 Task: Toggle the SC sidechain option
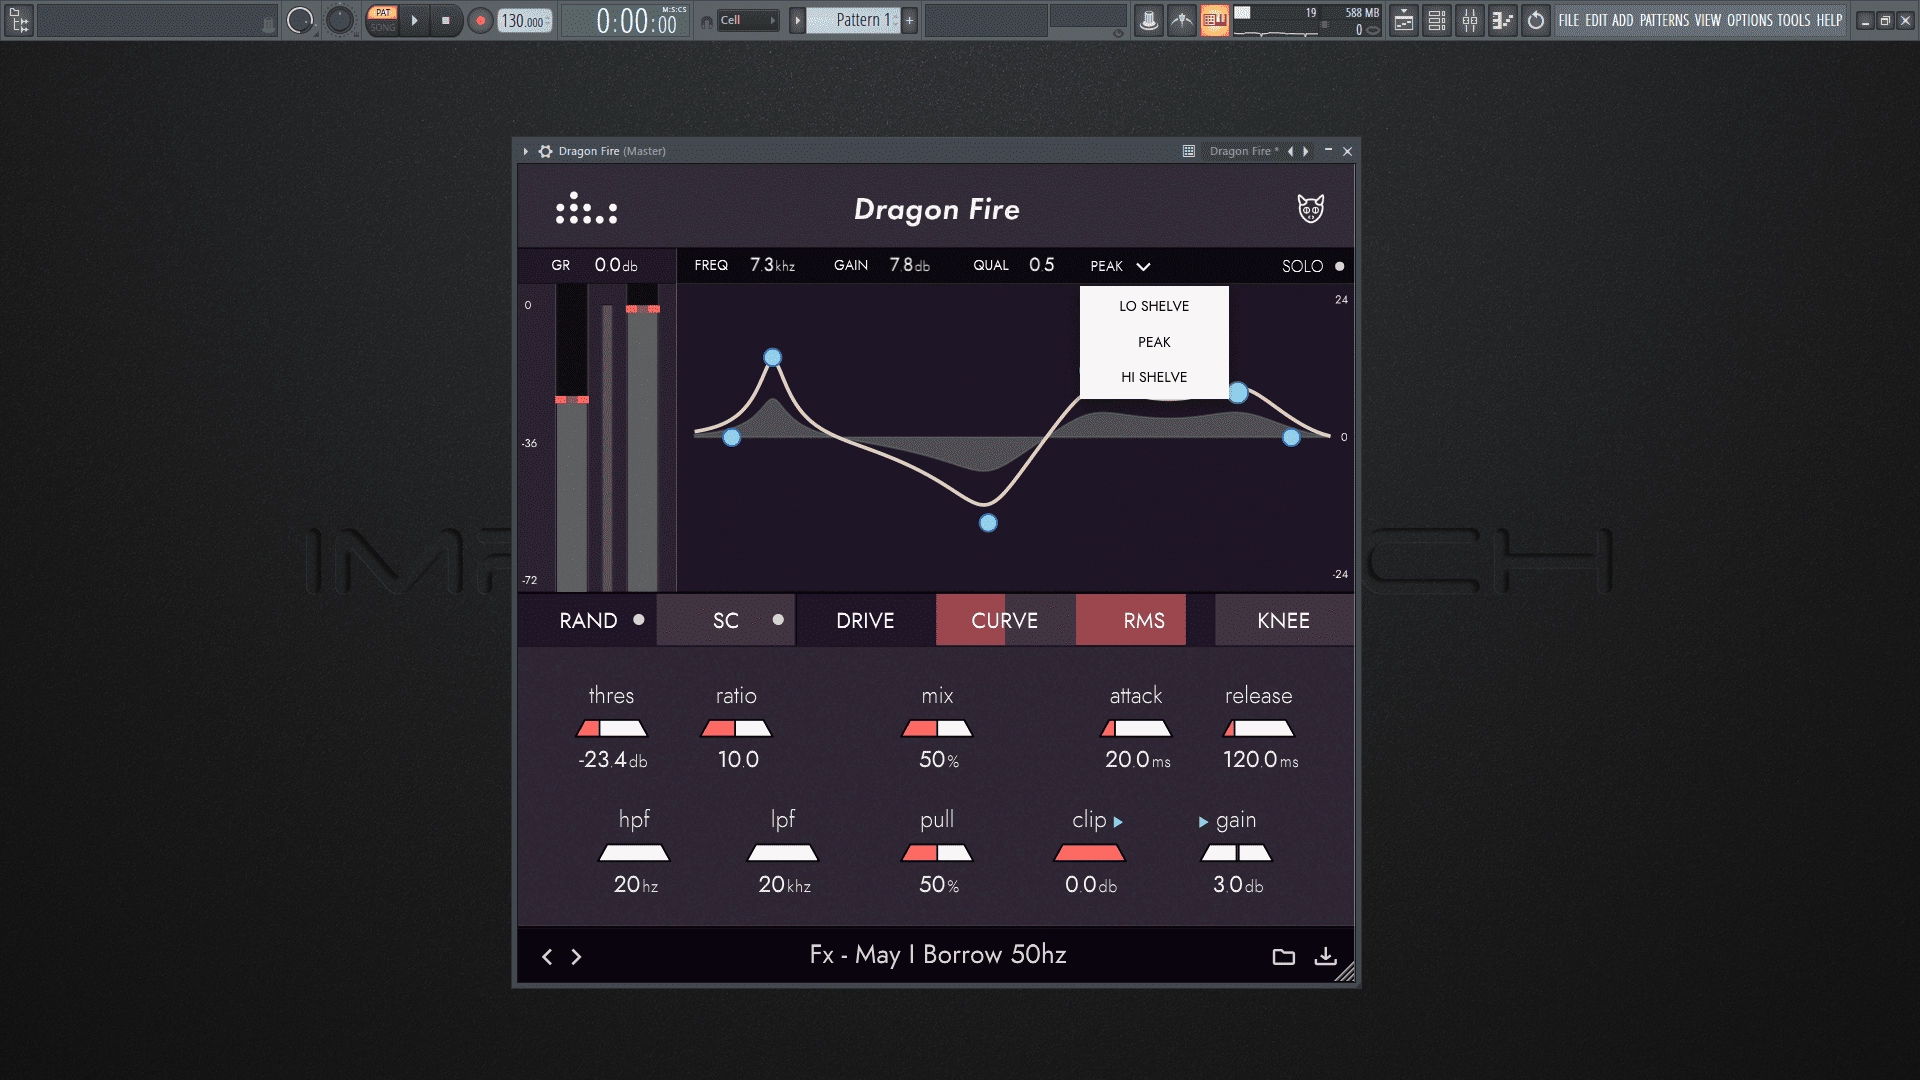tap(726, 620)
